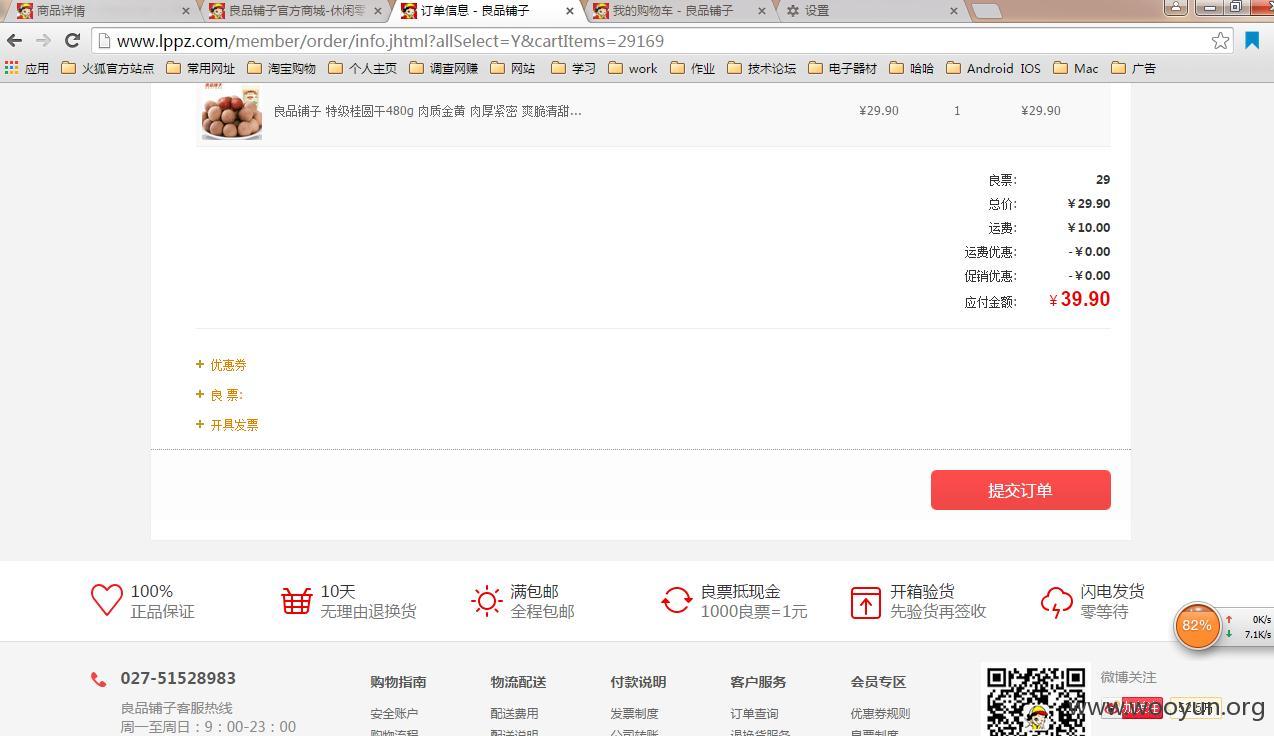The image size is (1274, 736).
Task: Open the Mac bookmark folder
Action: 1076,68
